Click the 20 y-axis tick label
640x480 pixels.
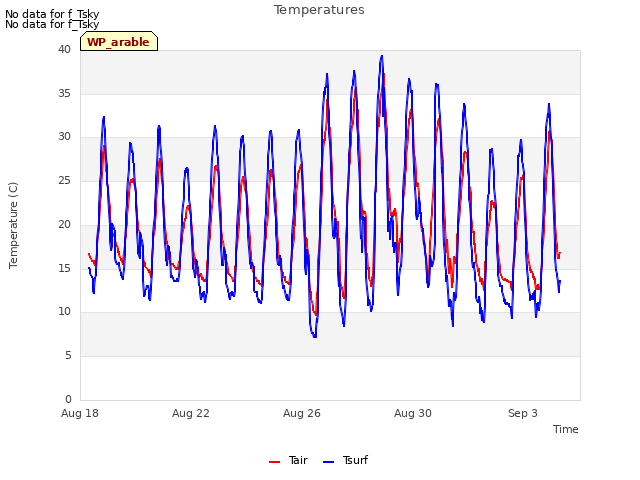(64, 224)
